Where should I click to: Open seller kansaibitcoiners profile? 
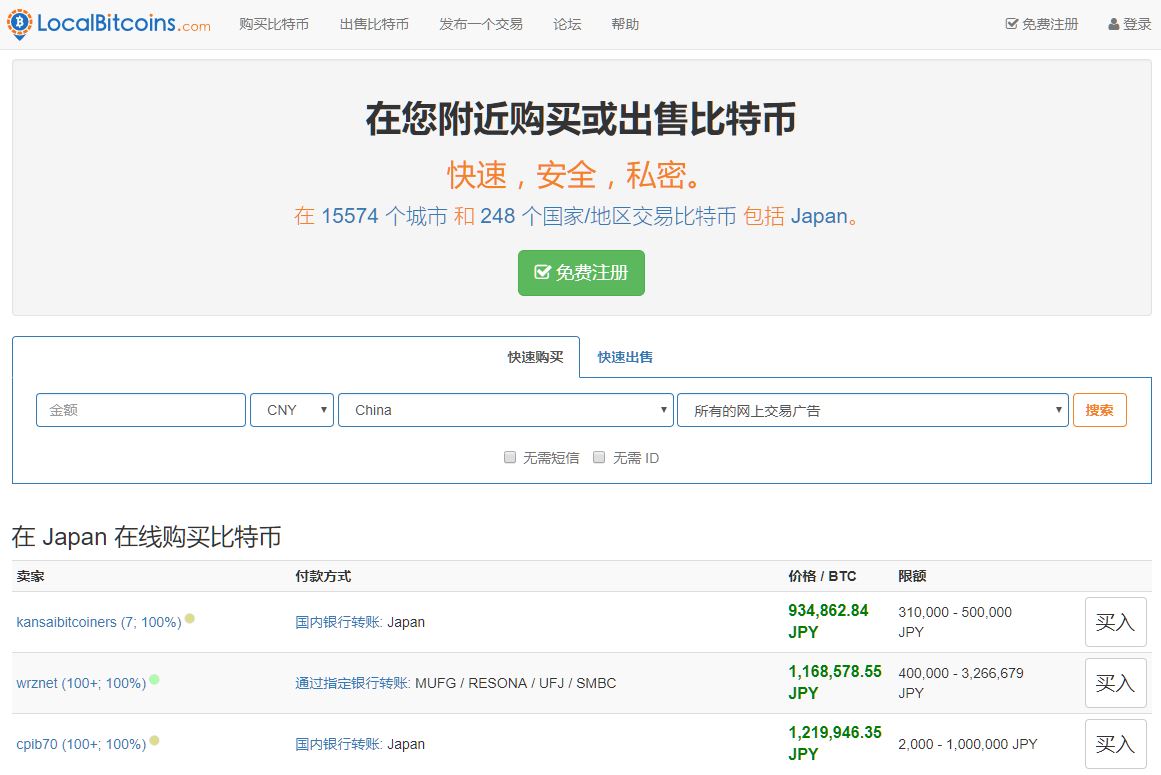[98, 623]
